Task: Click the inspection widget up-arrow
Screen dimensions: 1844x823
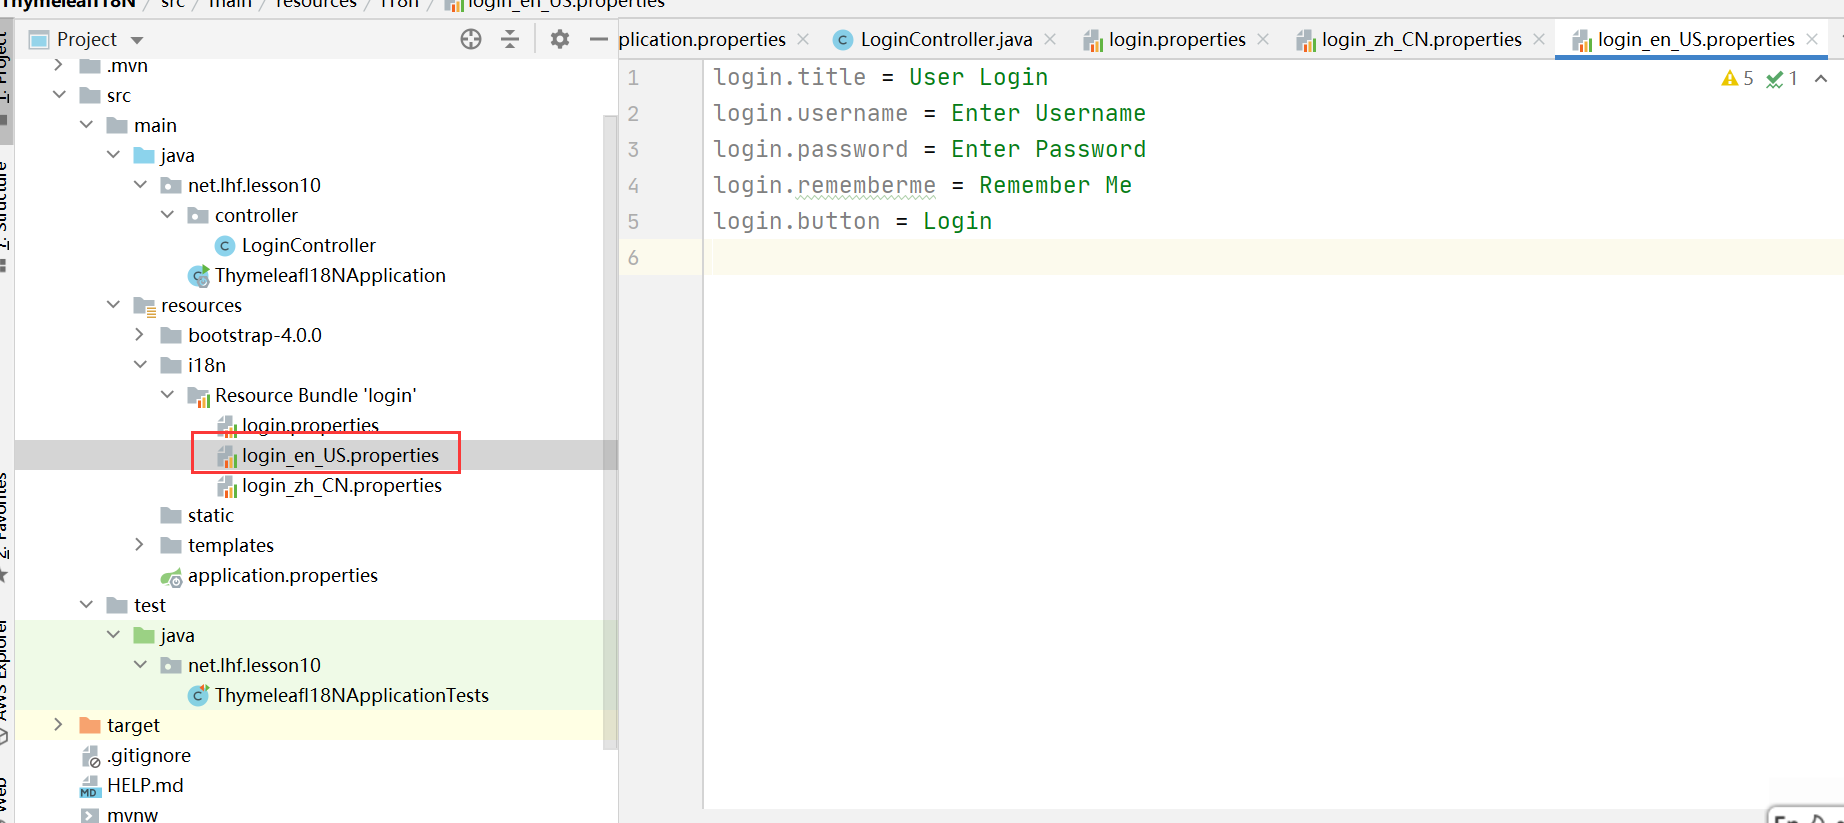Action: pyautogui.click(x=1821, y=78)
